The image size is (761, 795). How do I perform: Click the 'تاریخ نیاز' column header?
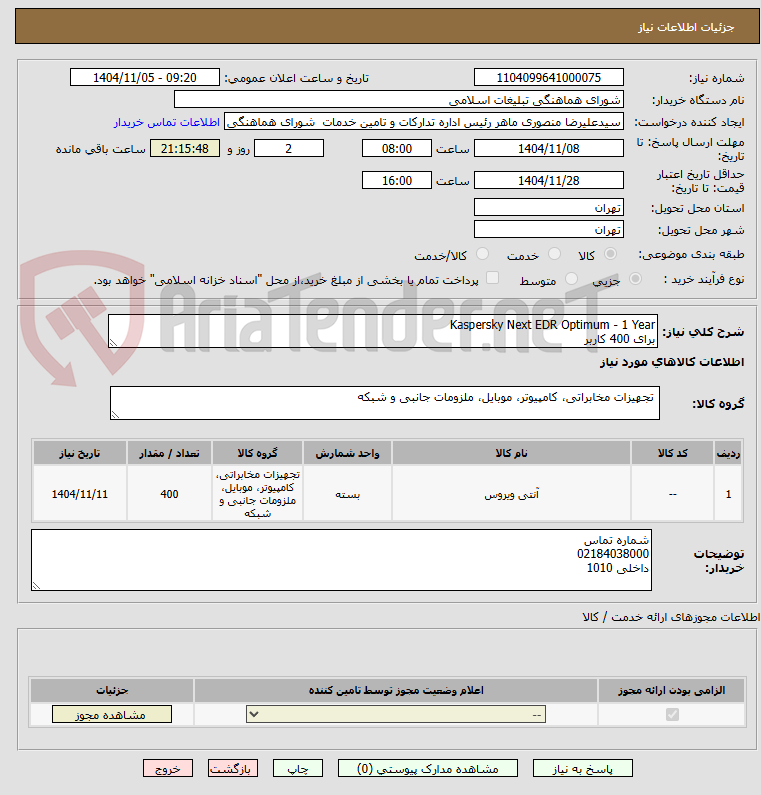pos(80,453)
